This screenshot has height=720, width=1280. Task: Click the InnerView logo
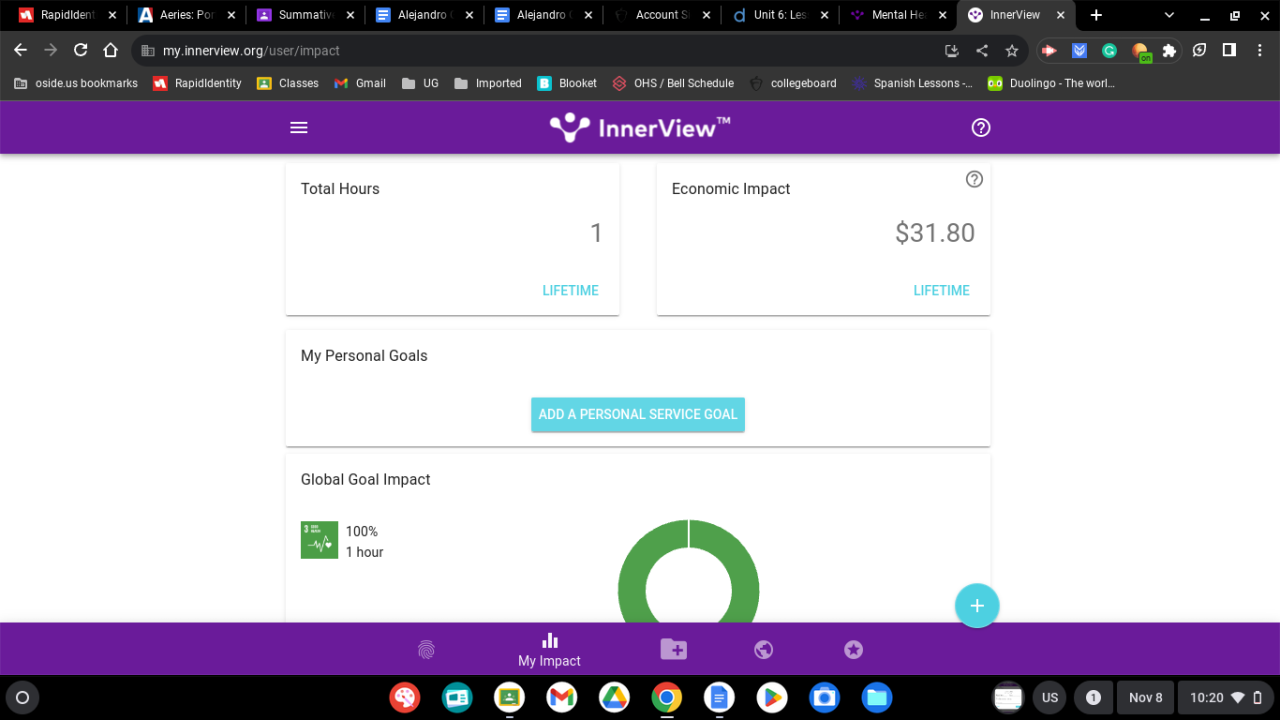point(640,128)
